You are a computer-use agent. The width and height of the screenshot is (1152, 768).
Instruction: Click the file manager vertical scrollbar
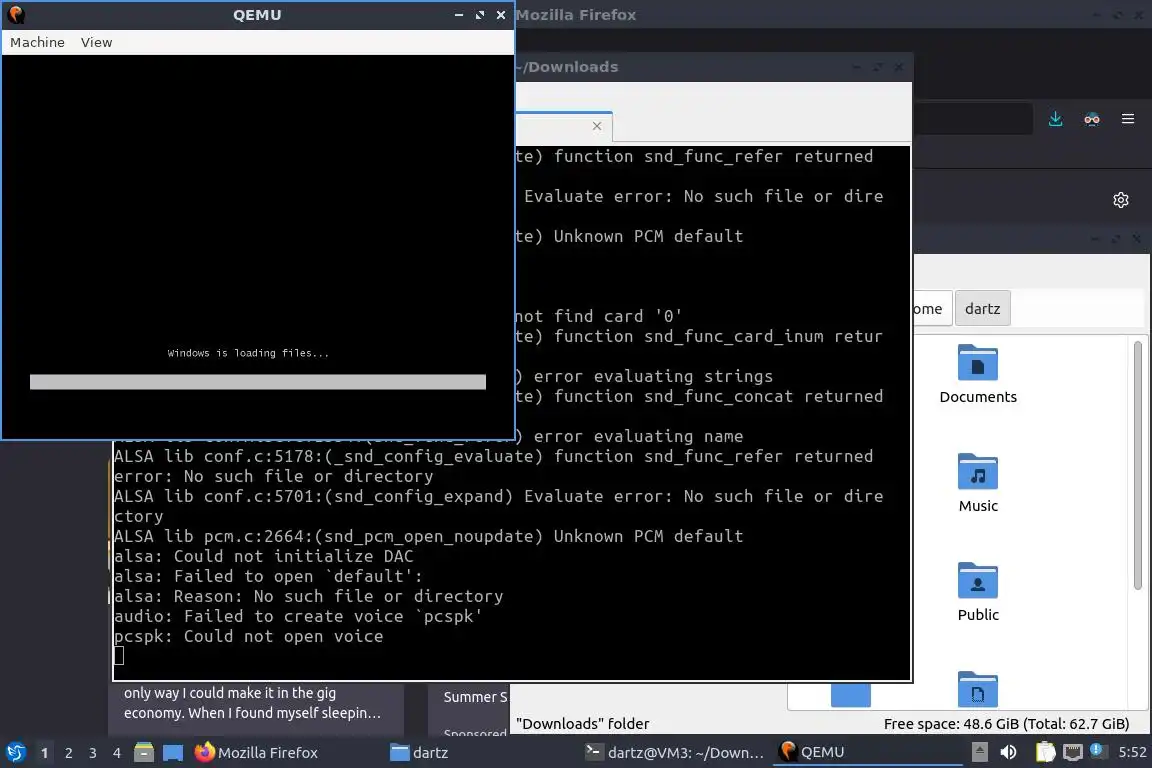[x=1137, y=465]
